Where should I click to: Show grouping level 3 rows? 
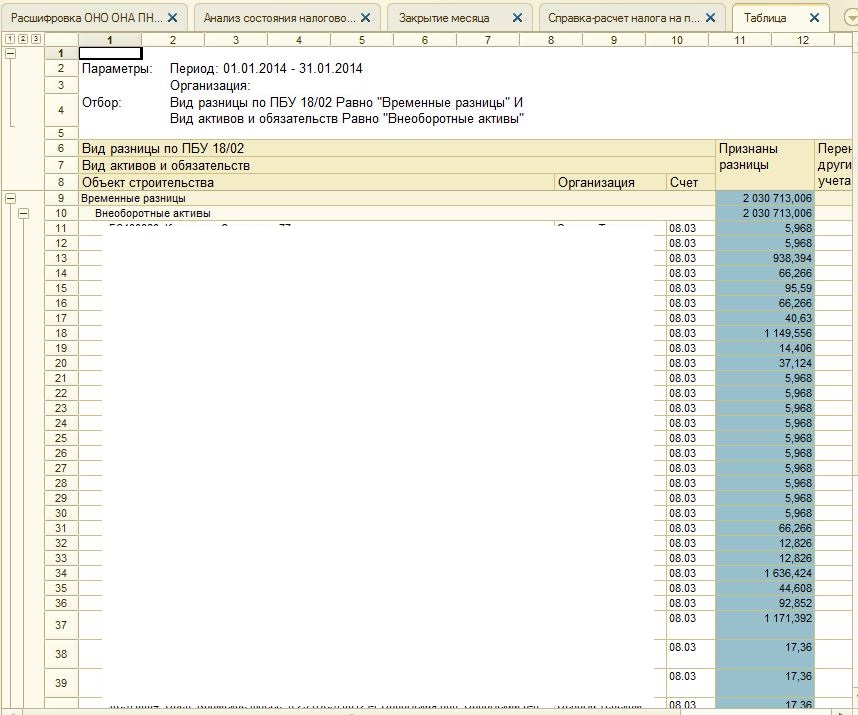click(36, 39)
